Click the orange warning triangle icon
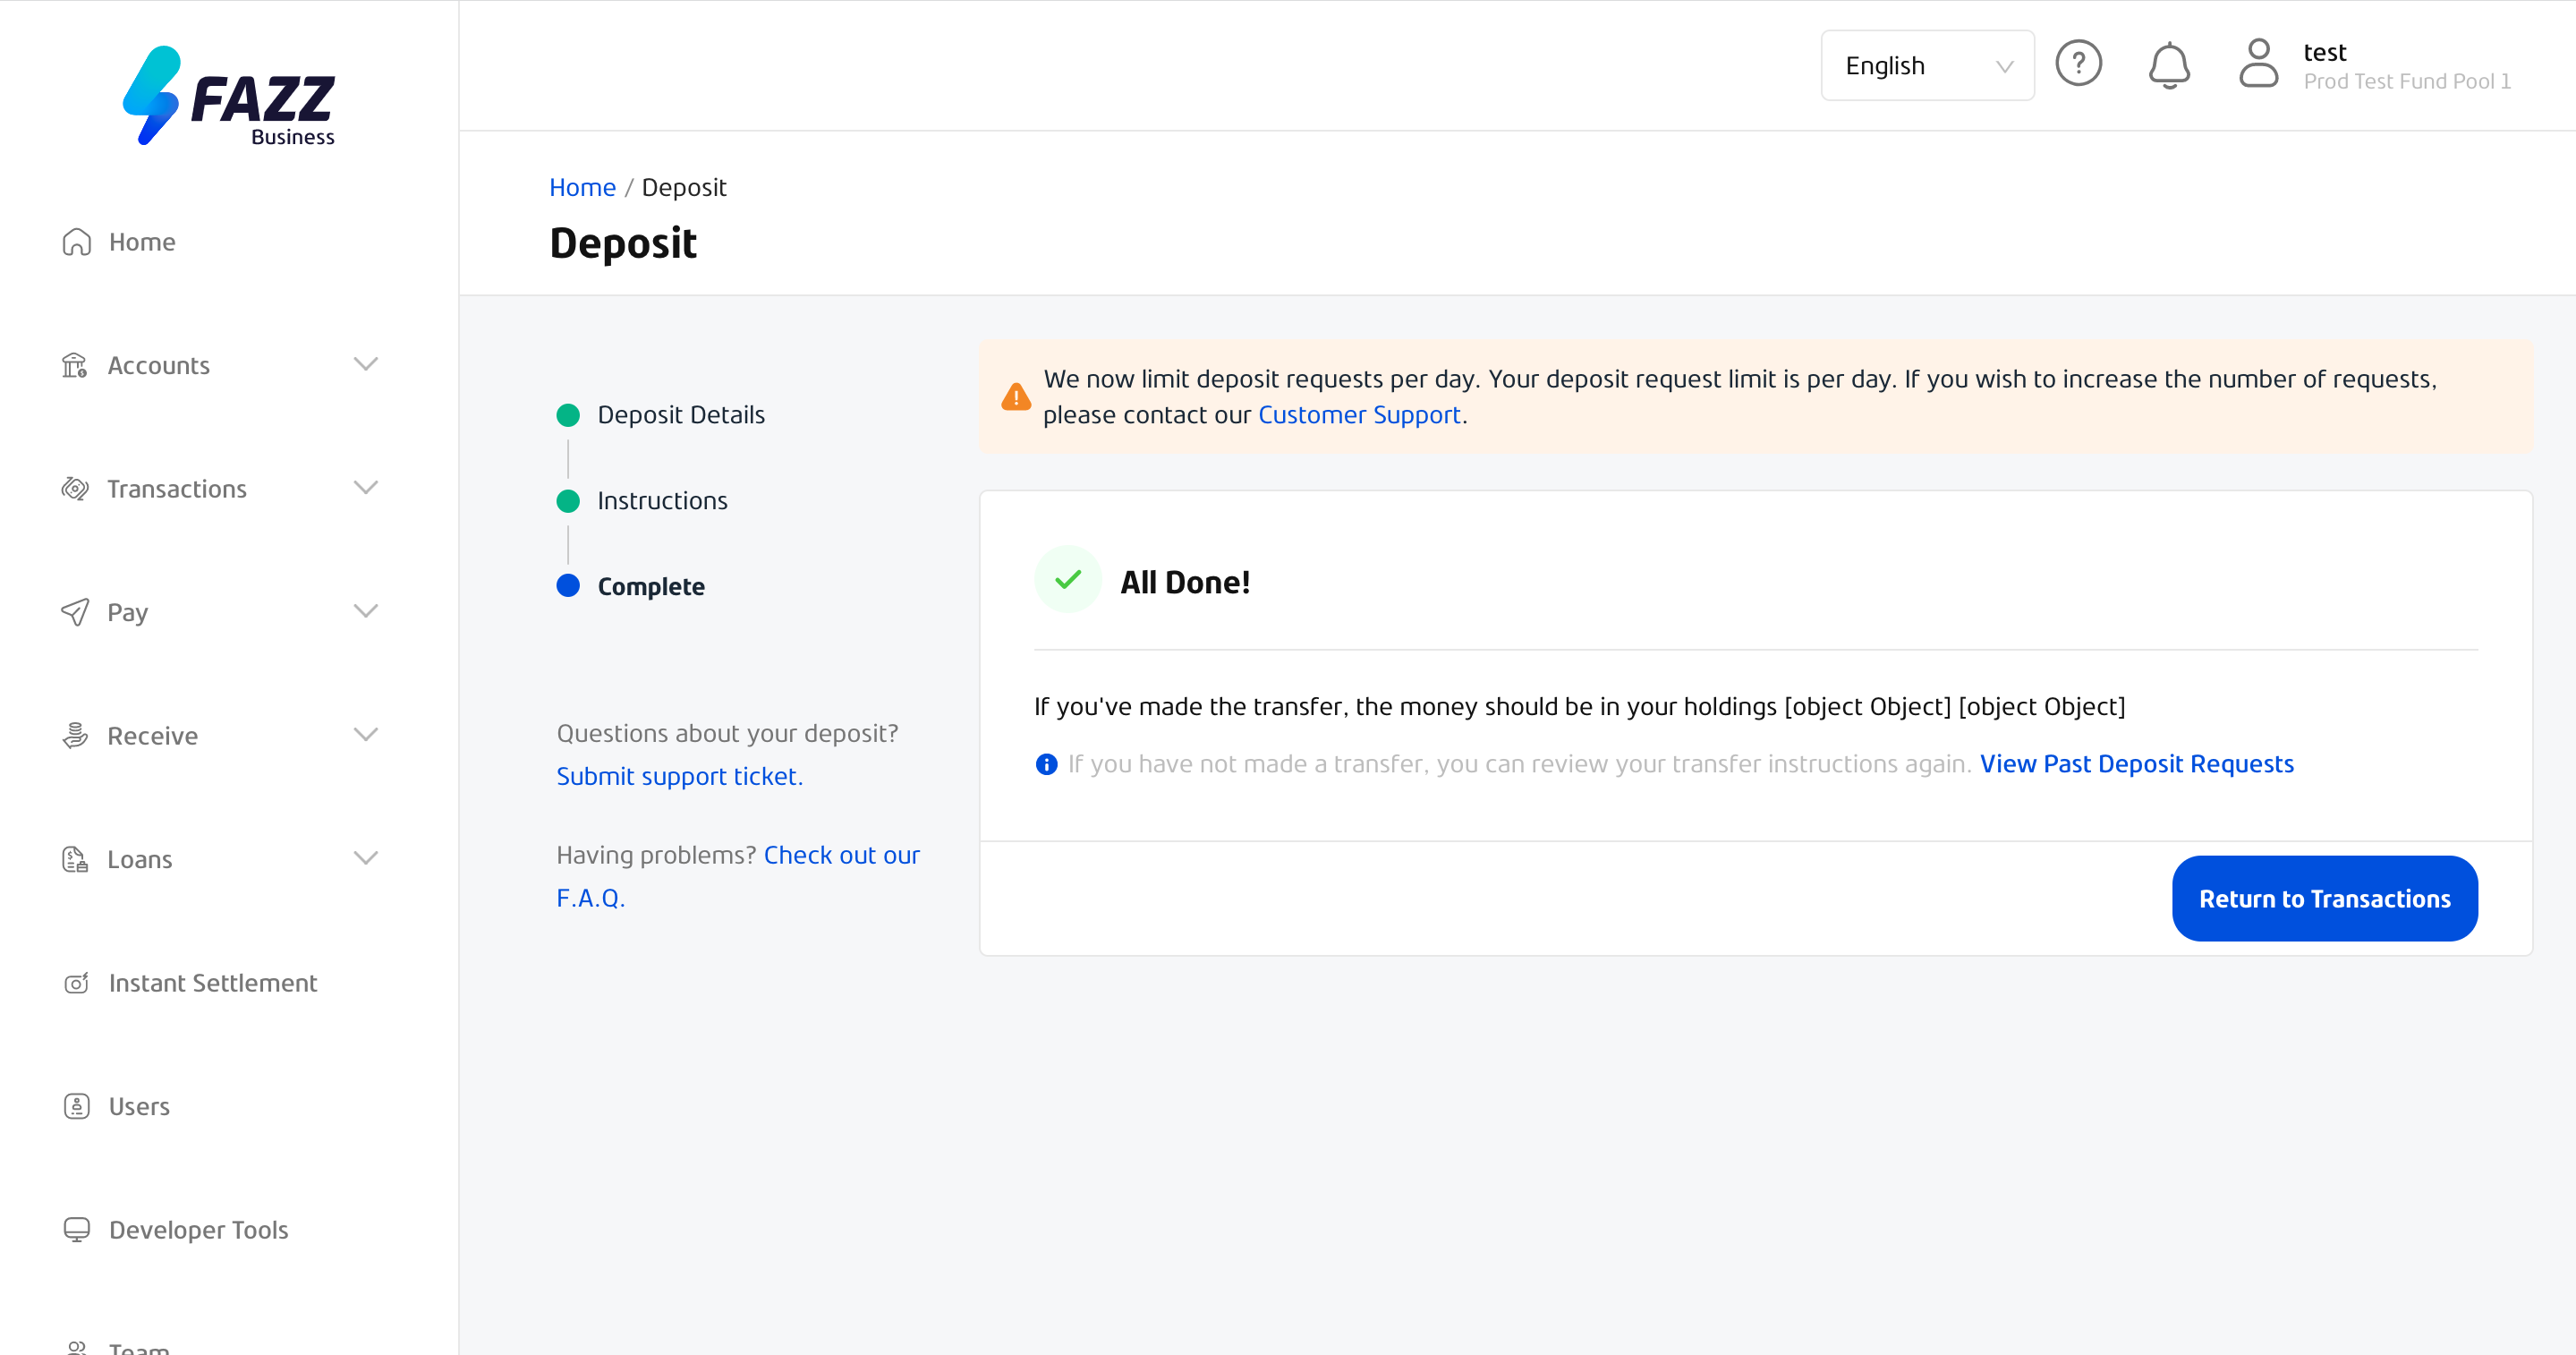This screenshot has width=2576, height=1355. coord(1016,397)
